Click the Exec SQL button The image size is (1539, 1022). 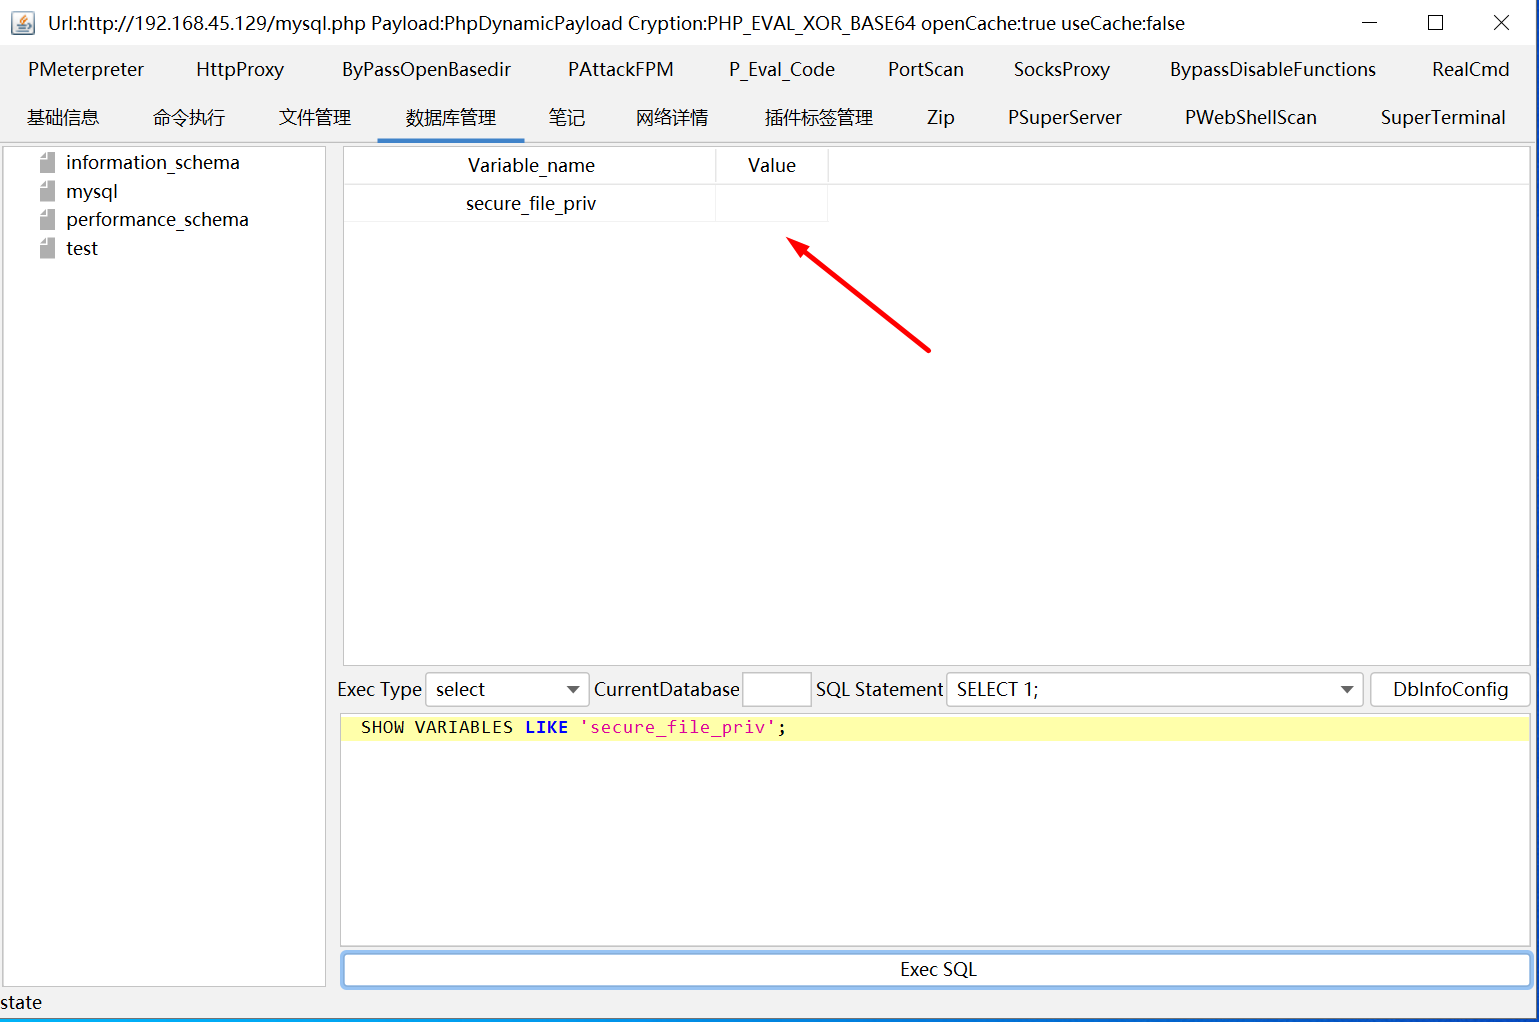coord(937,969)
